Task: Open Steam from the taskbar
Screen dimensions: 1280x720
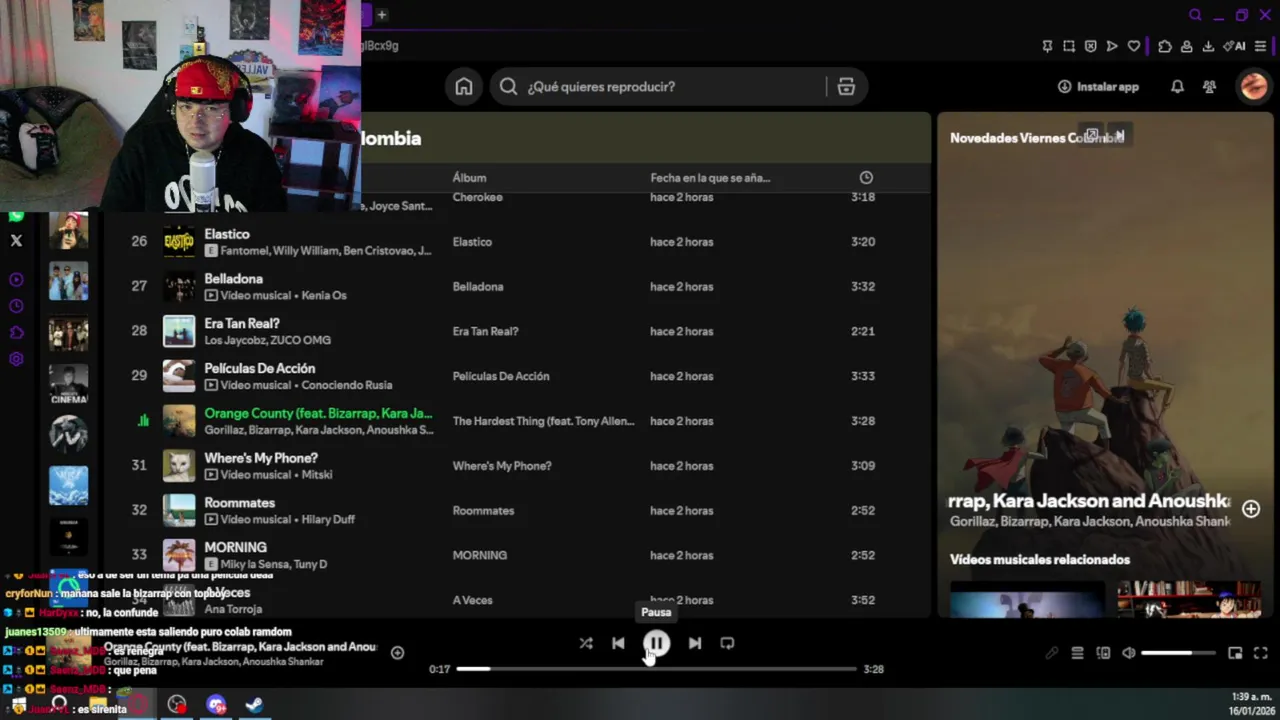Action: (x=254, y=705)
